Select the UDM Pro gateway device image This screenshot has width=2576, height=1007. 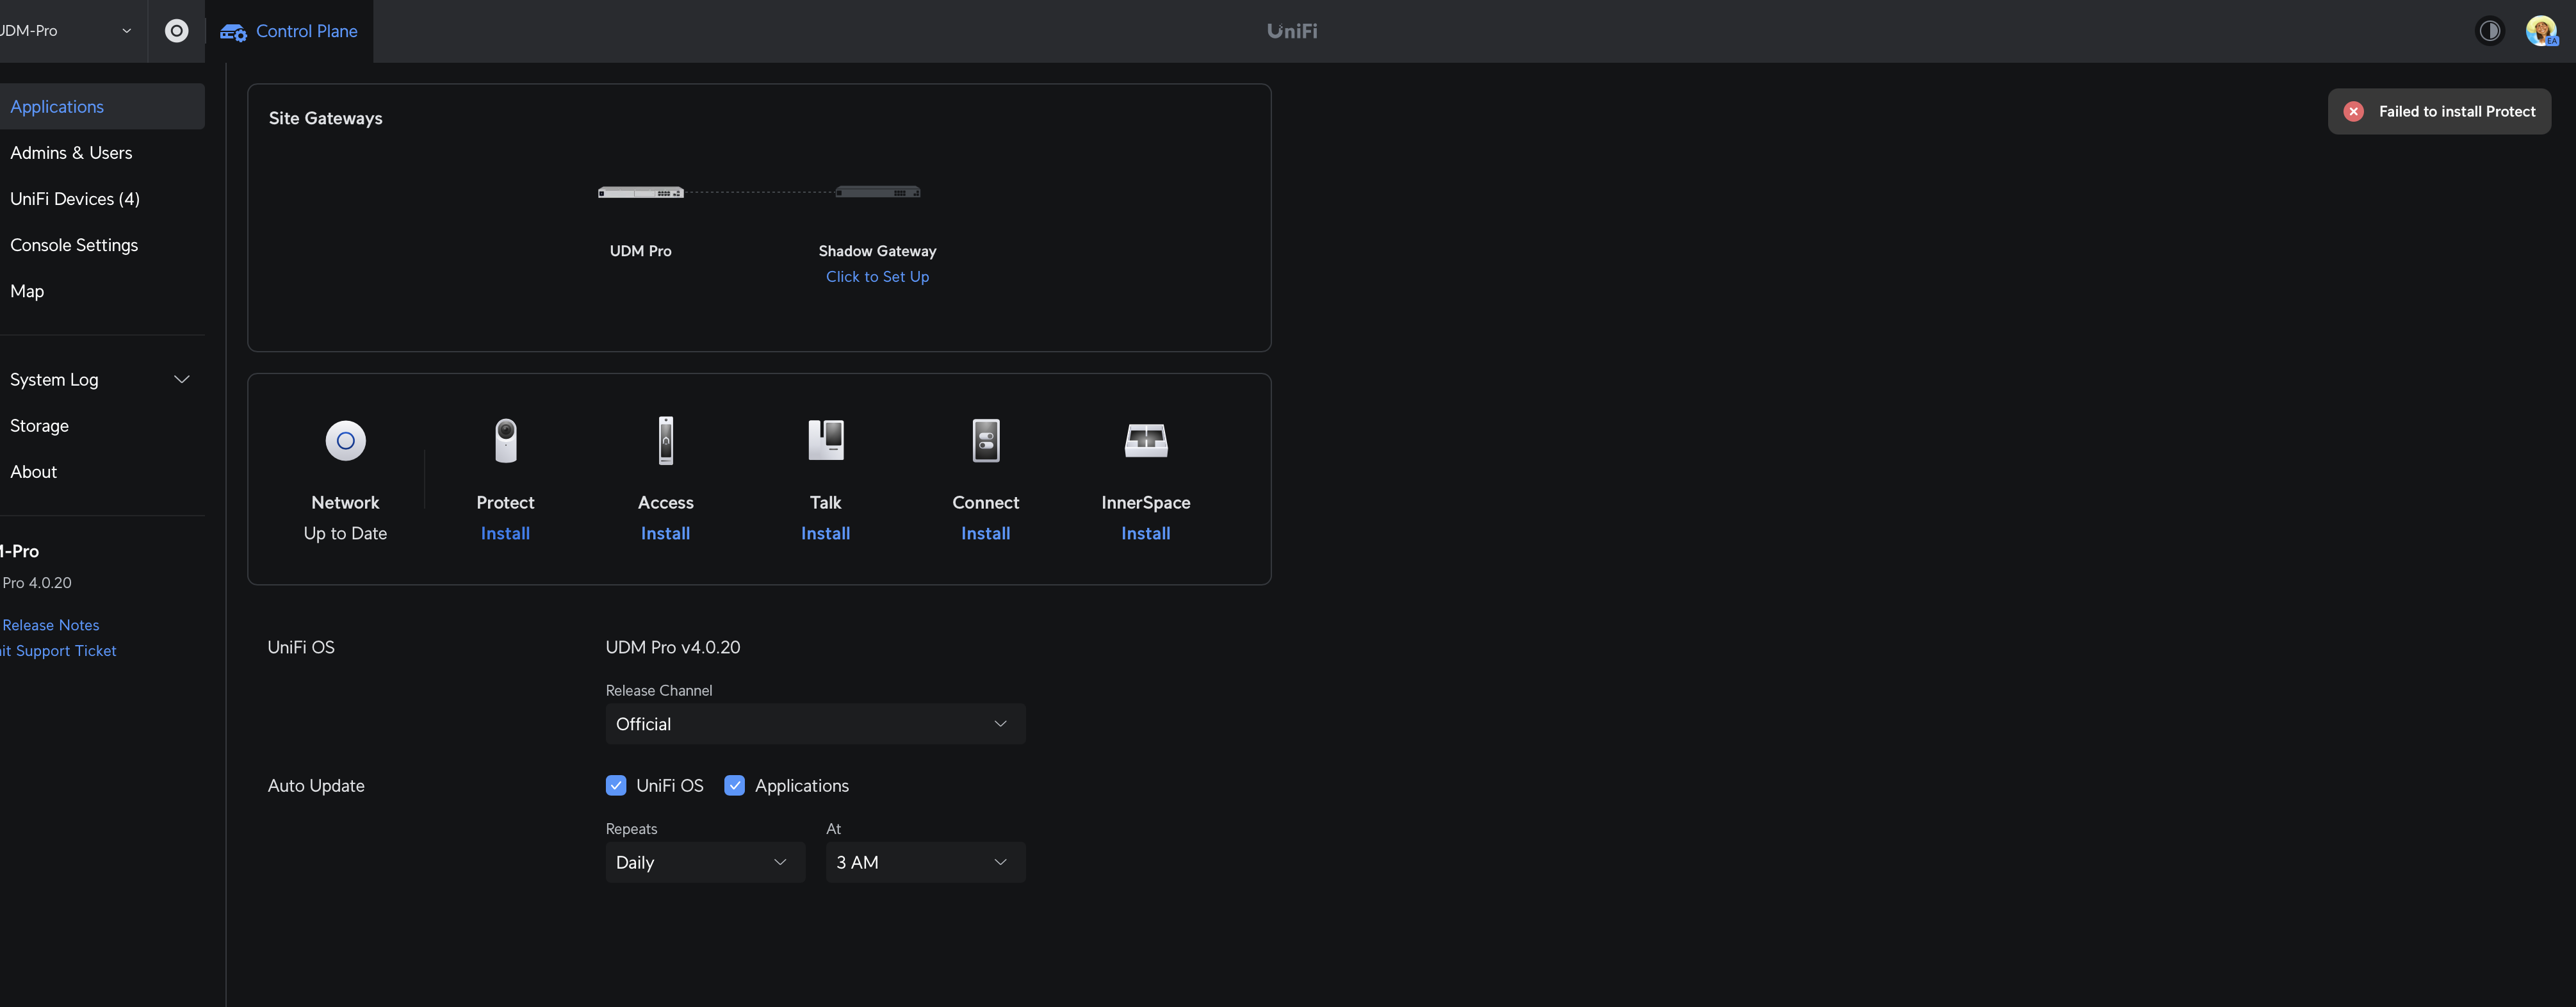point(641,192)
